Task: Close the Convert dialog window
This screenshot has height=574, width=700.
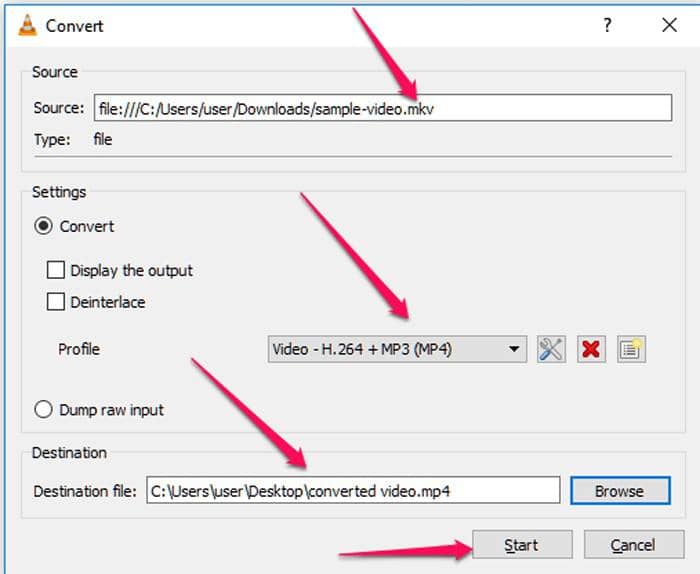Action: (x=669, y=26)
